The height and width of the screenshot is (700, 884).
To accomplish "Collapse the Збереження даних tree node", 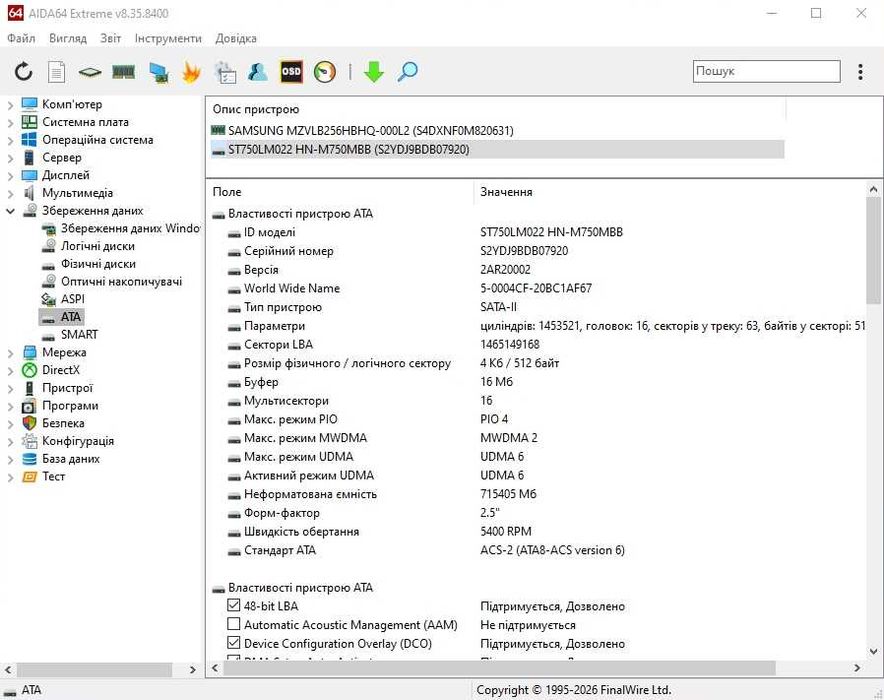I will pos(10,211).
